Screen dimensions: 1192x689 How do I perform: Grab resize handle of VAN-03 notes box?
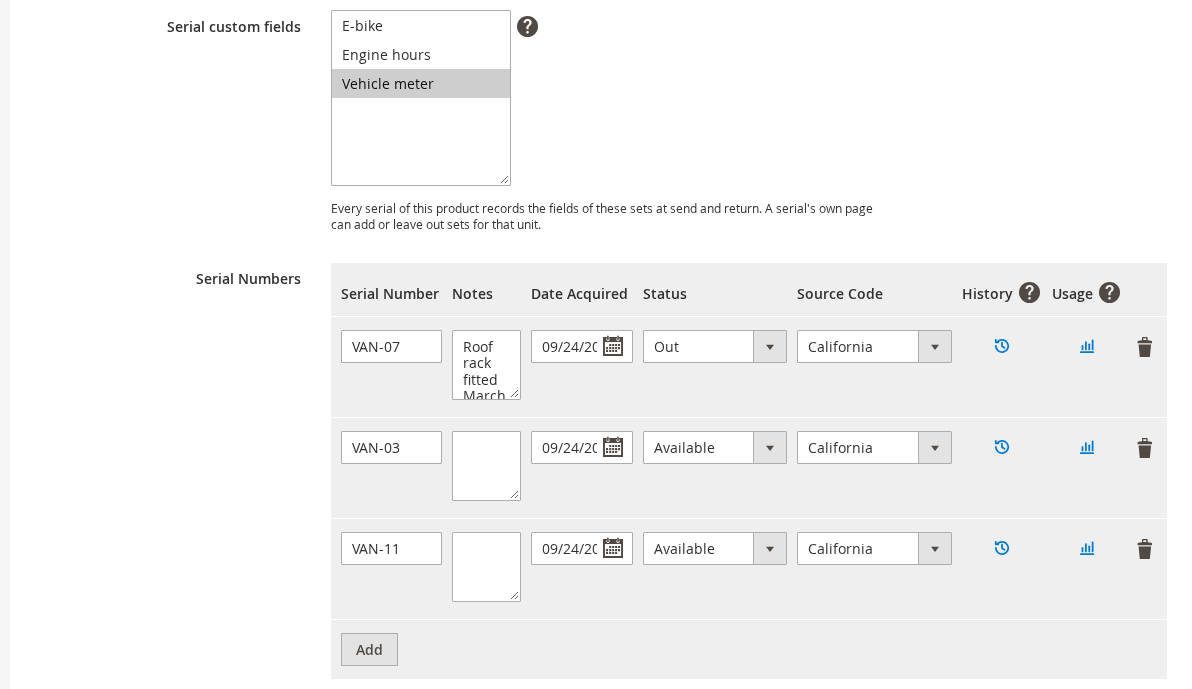tap(515, 496)
